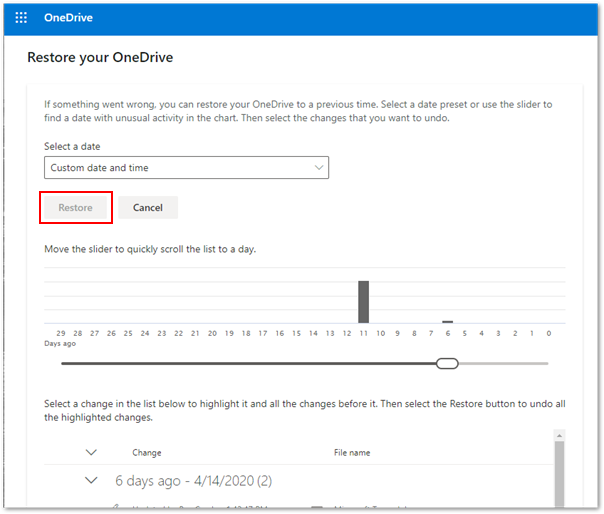Click the changes list scrollbar thumb
Image resolution: width=604 pixels, height=514 pixels.
pyautogui.click(x=559, y=475)
